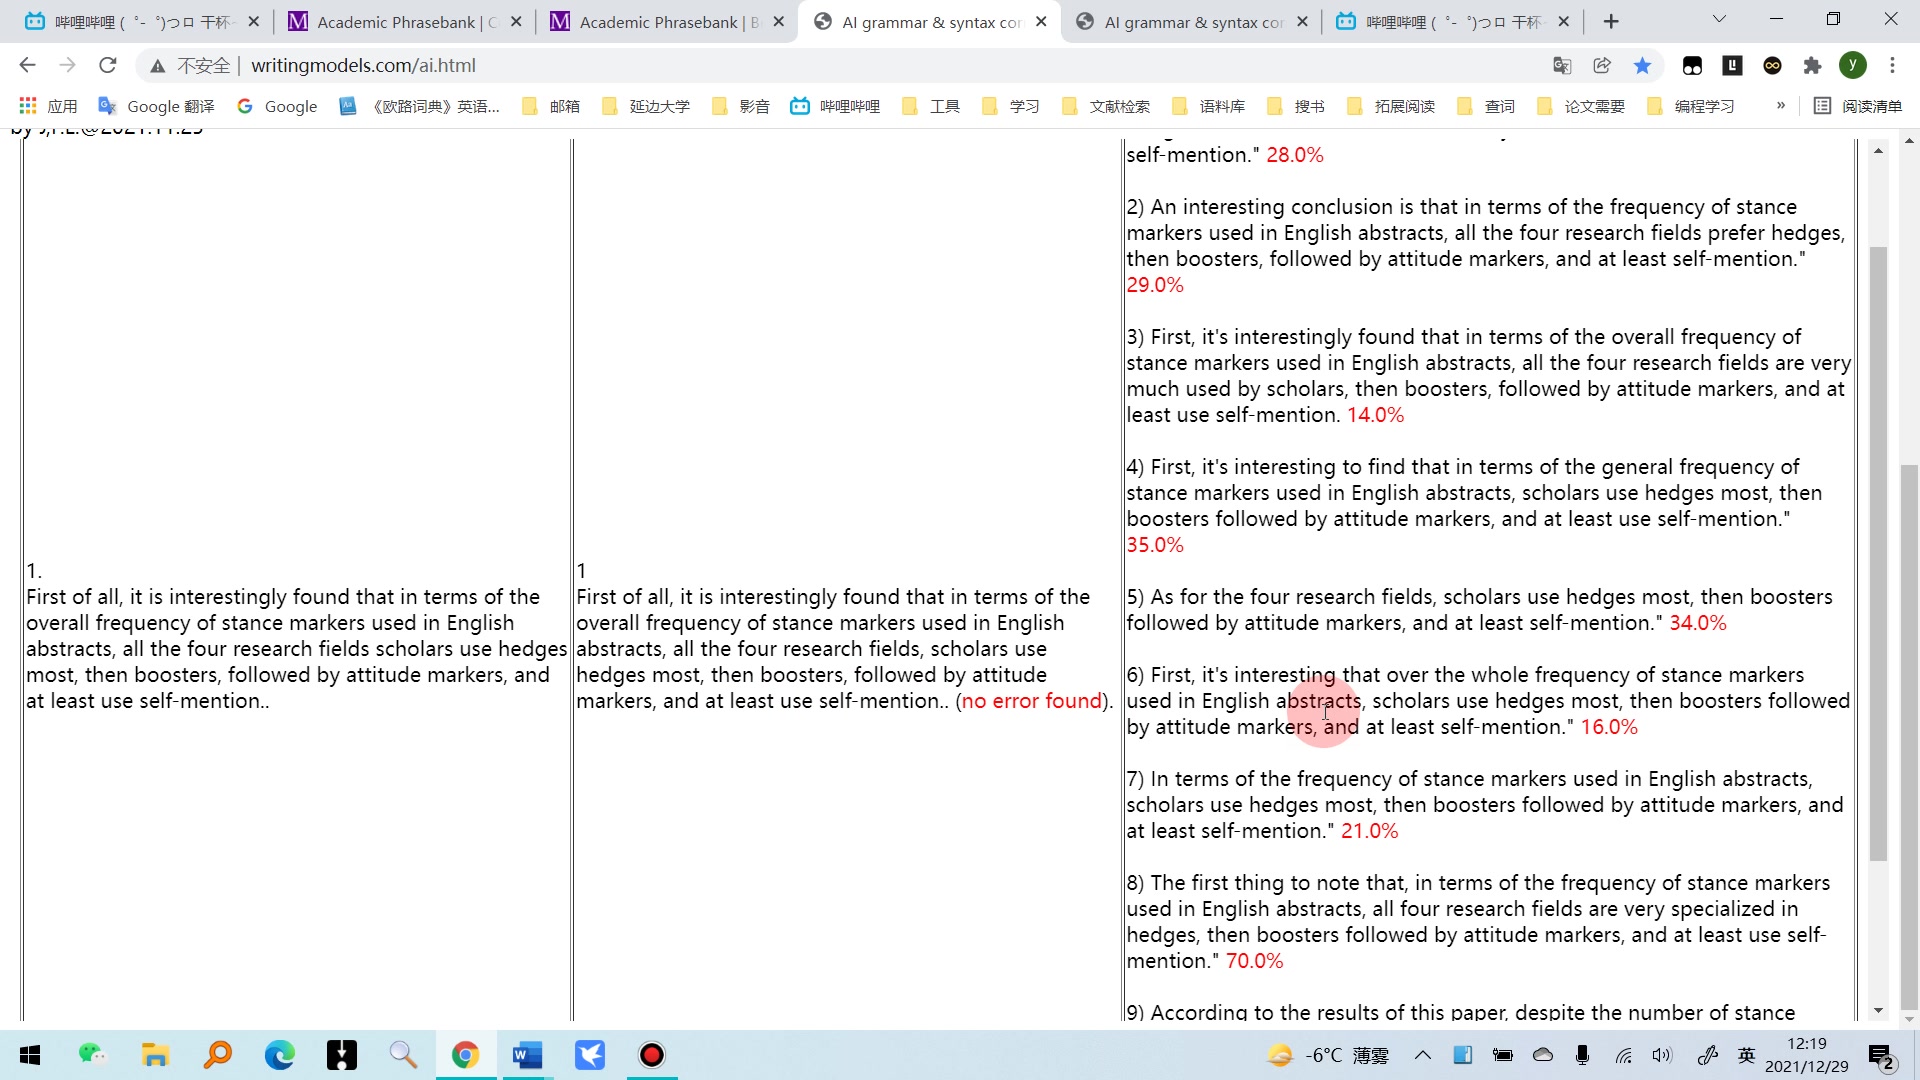This screenshot has height=1080, width=1920.
Task: Open a new browser tab
Action: (x=1611, y=21)
